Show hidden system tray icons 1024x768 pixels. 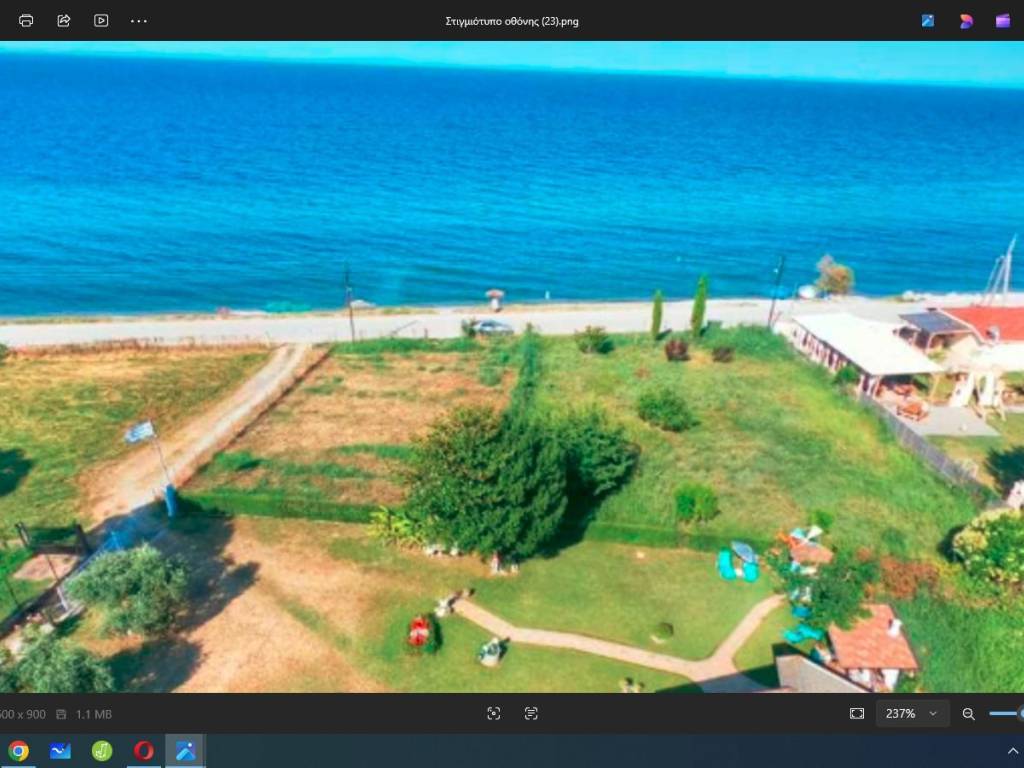pyautogui.click(x=1011, y=750)
